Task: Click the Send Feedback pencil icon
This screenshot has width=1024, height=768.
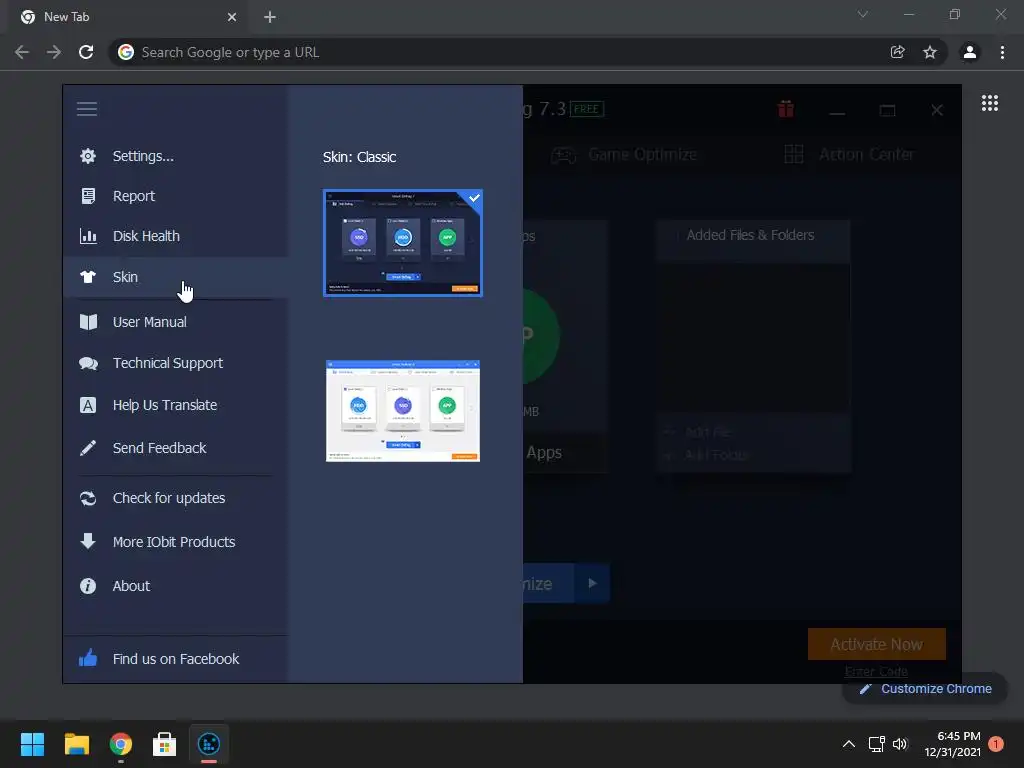Action: coord(88,448)
